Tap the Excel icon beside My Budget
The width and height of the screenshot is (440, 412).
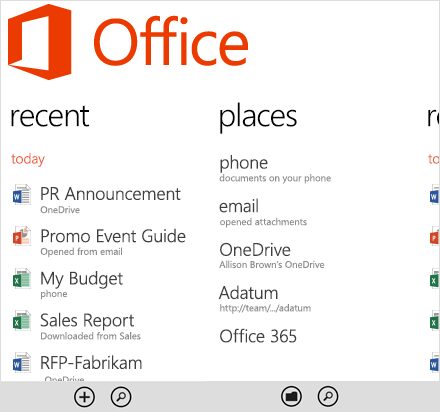[22, 278]
